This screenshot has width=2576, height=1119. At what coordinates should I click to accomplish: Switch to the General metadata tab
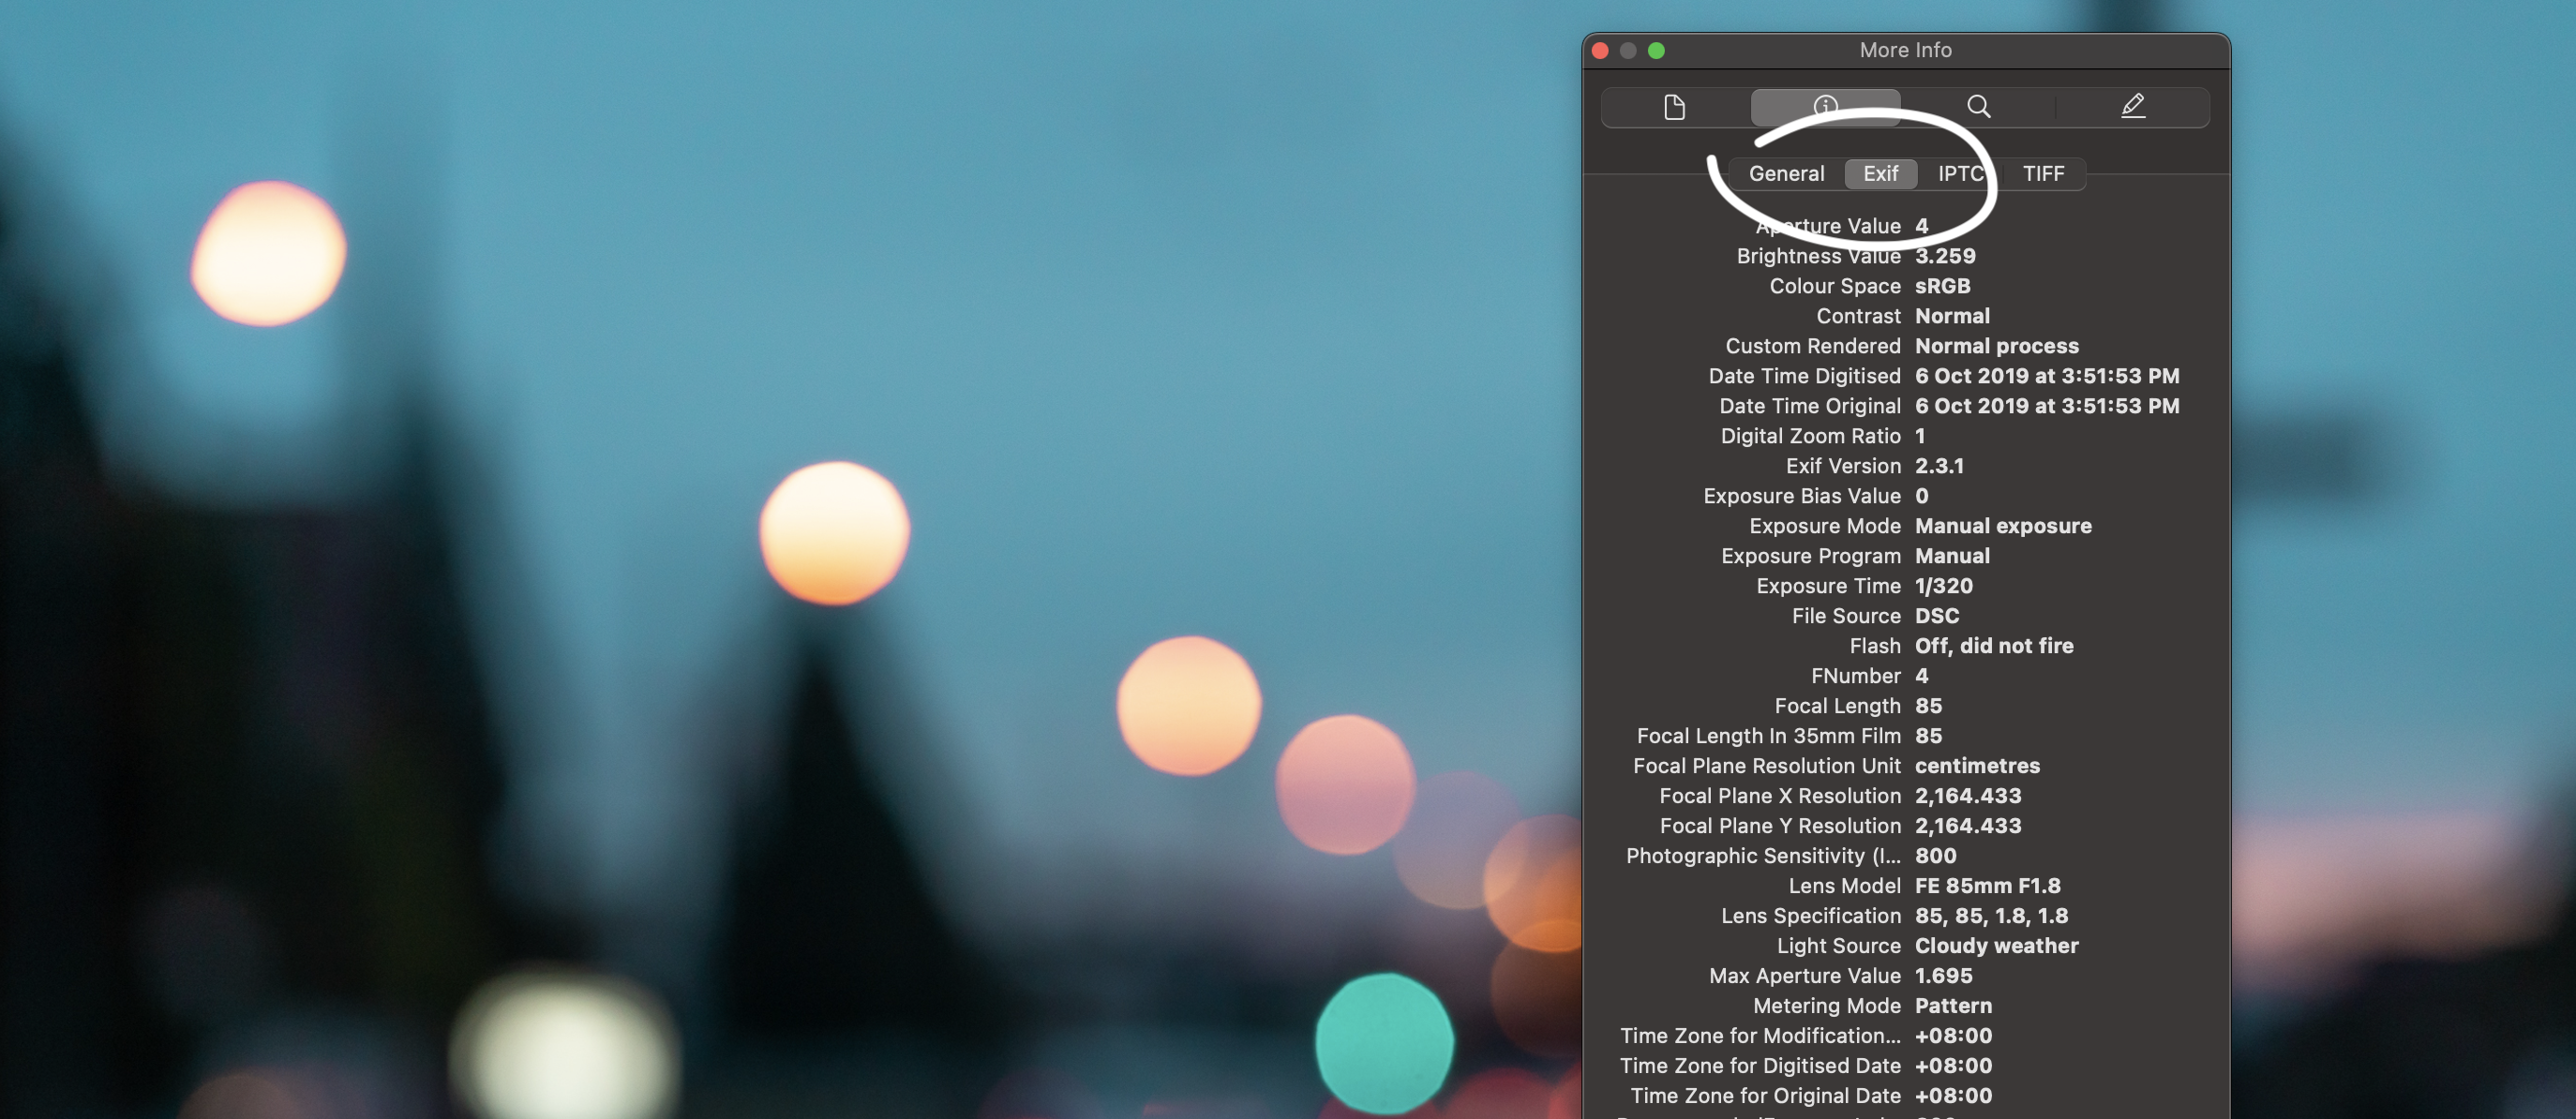coord(1786,173)
